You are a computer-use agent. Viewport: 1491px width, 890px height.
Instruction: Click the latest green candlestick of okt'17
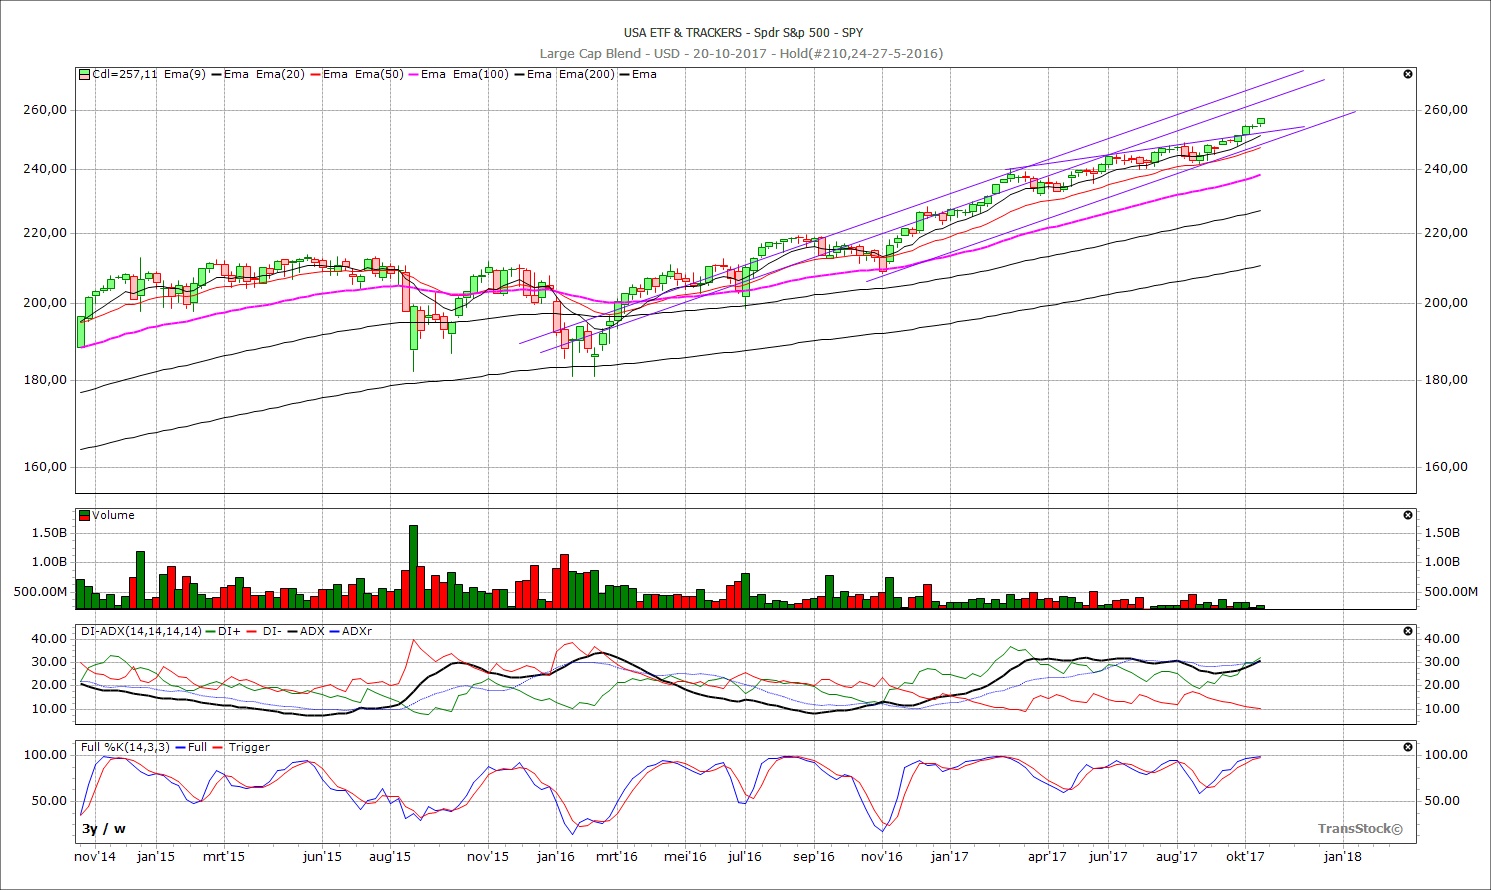(x=1260, y=121)
